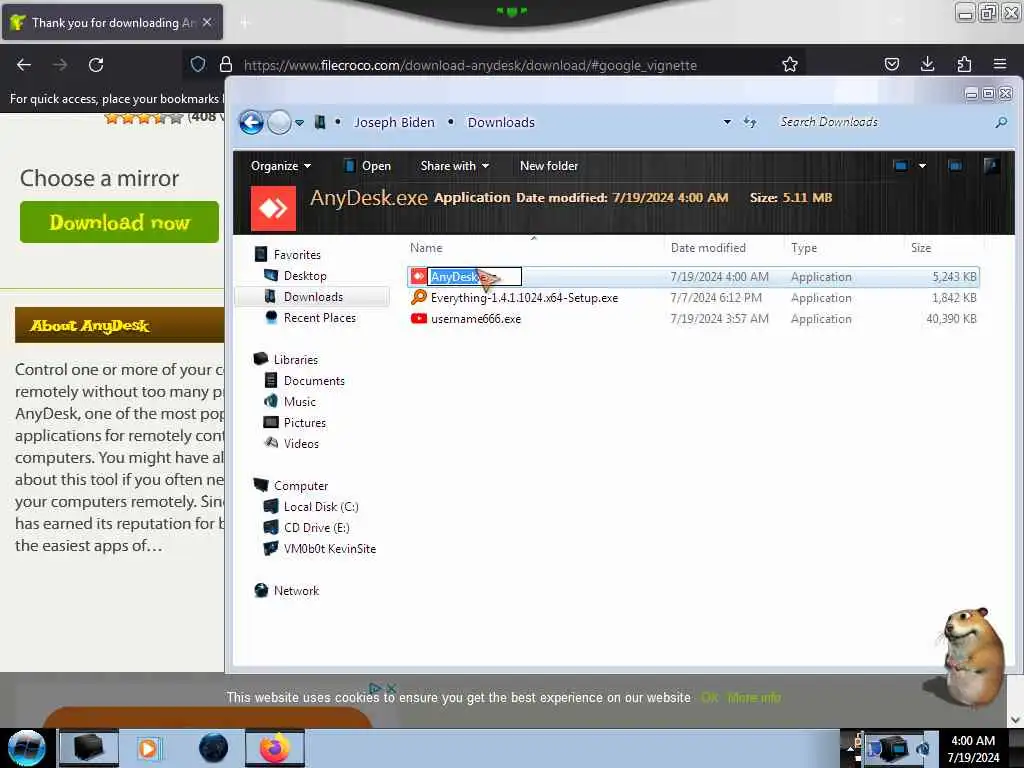Viewport: 1024px width, 768px height.
Task: Close the filecroco browser tab
Action: pyautogui.click(x=207, y=22)
